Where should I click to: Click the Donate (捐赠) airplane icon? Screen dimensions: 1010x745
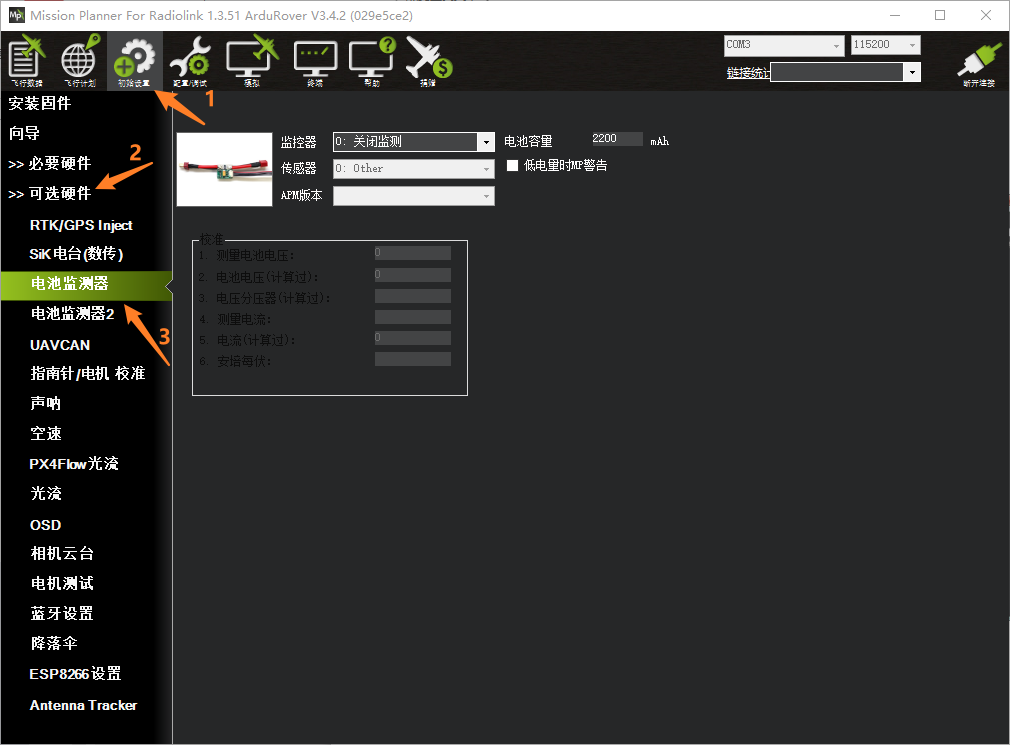[428, 62]
